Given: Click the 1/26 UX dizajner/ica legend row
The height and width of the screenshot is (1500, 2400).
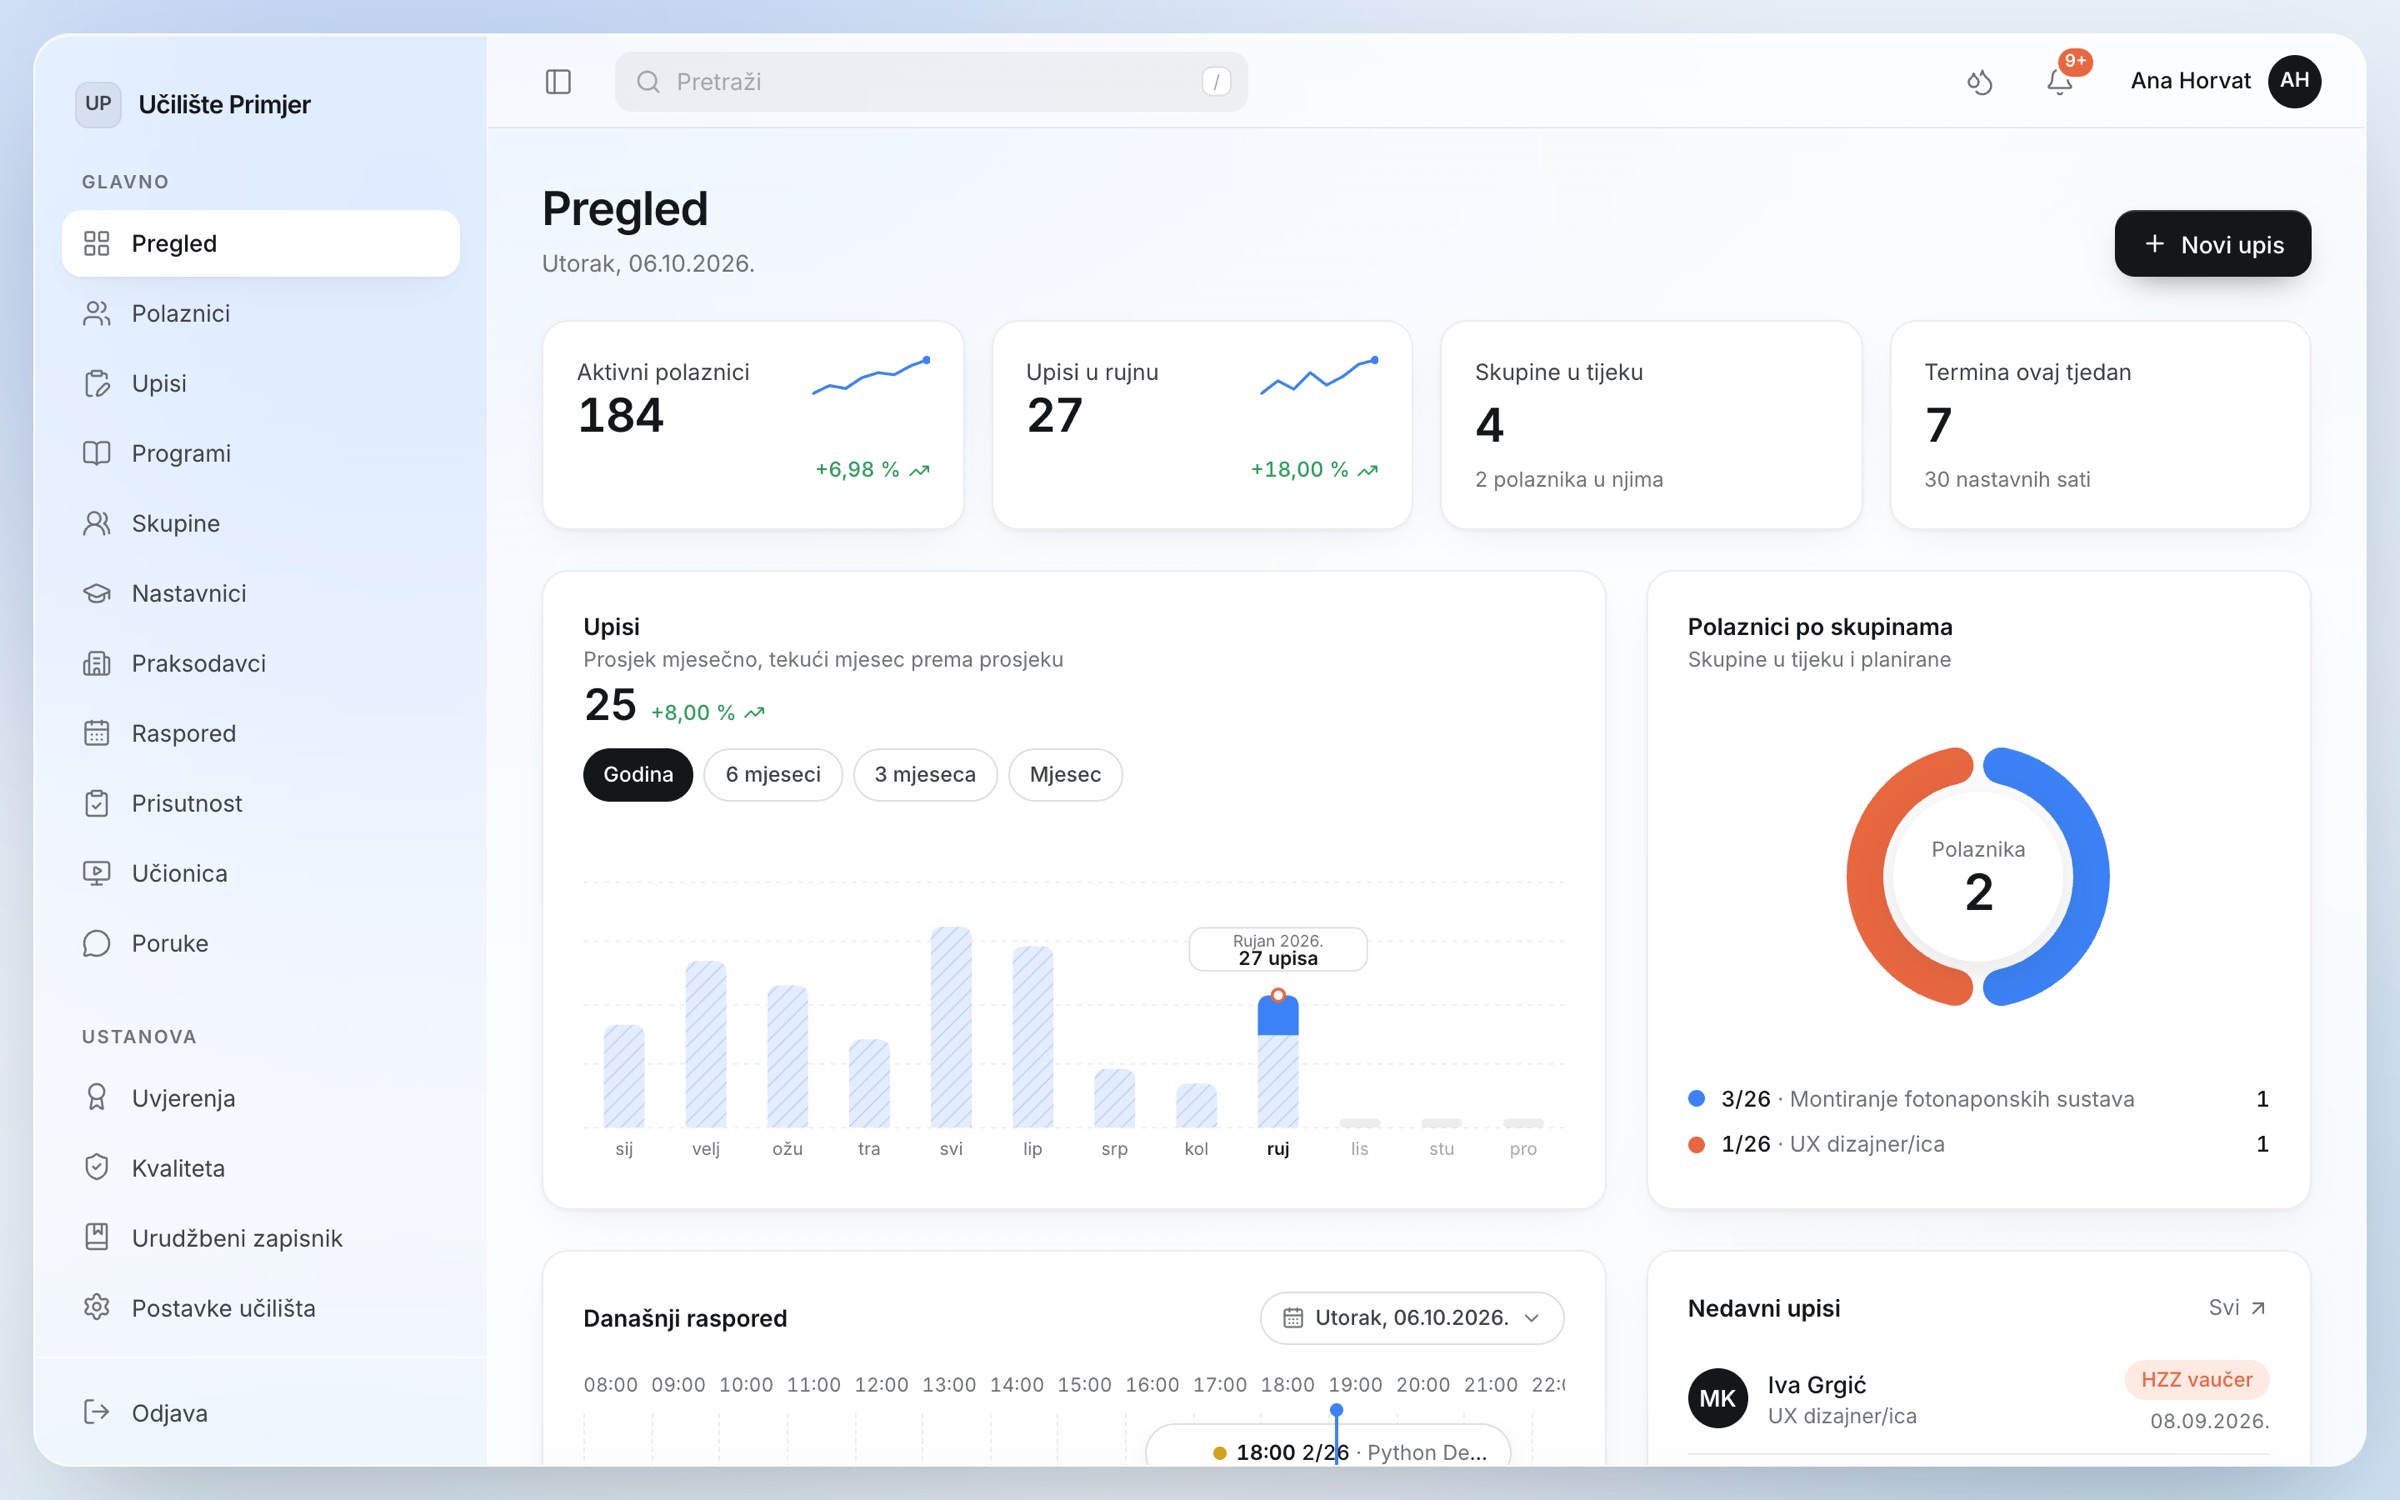Looking at the screenshot, I should coord(1978,1144).
